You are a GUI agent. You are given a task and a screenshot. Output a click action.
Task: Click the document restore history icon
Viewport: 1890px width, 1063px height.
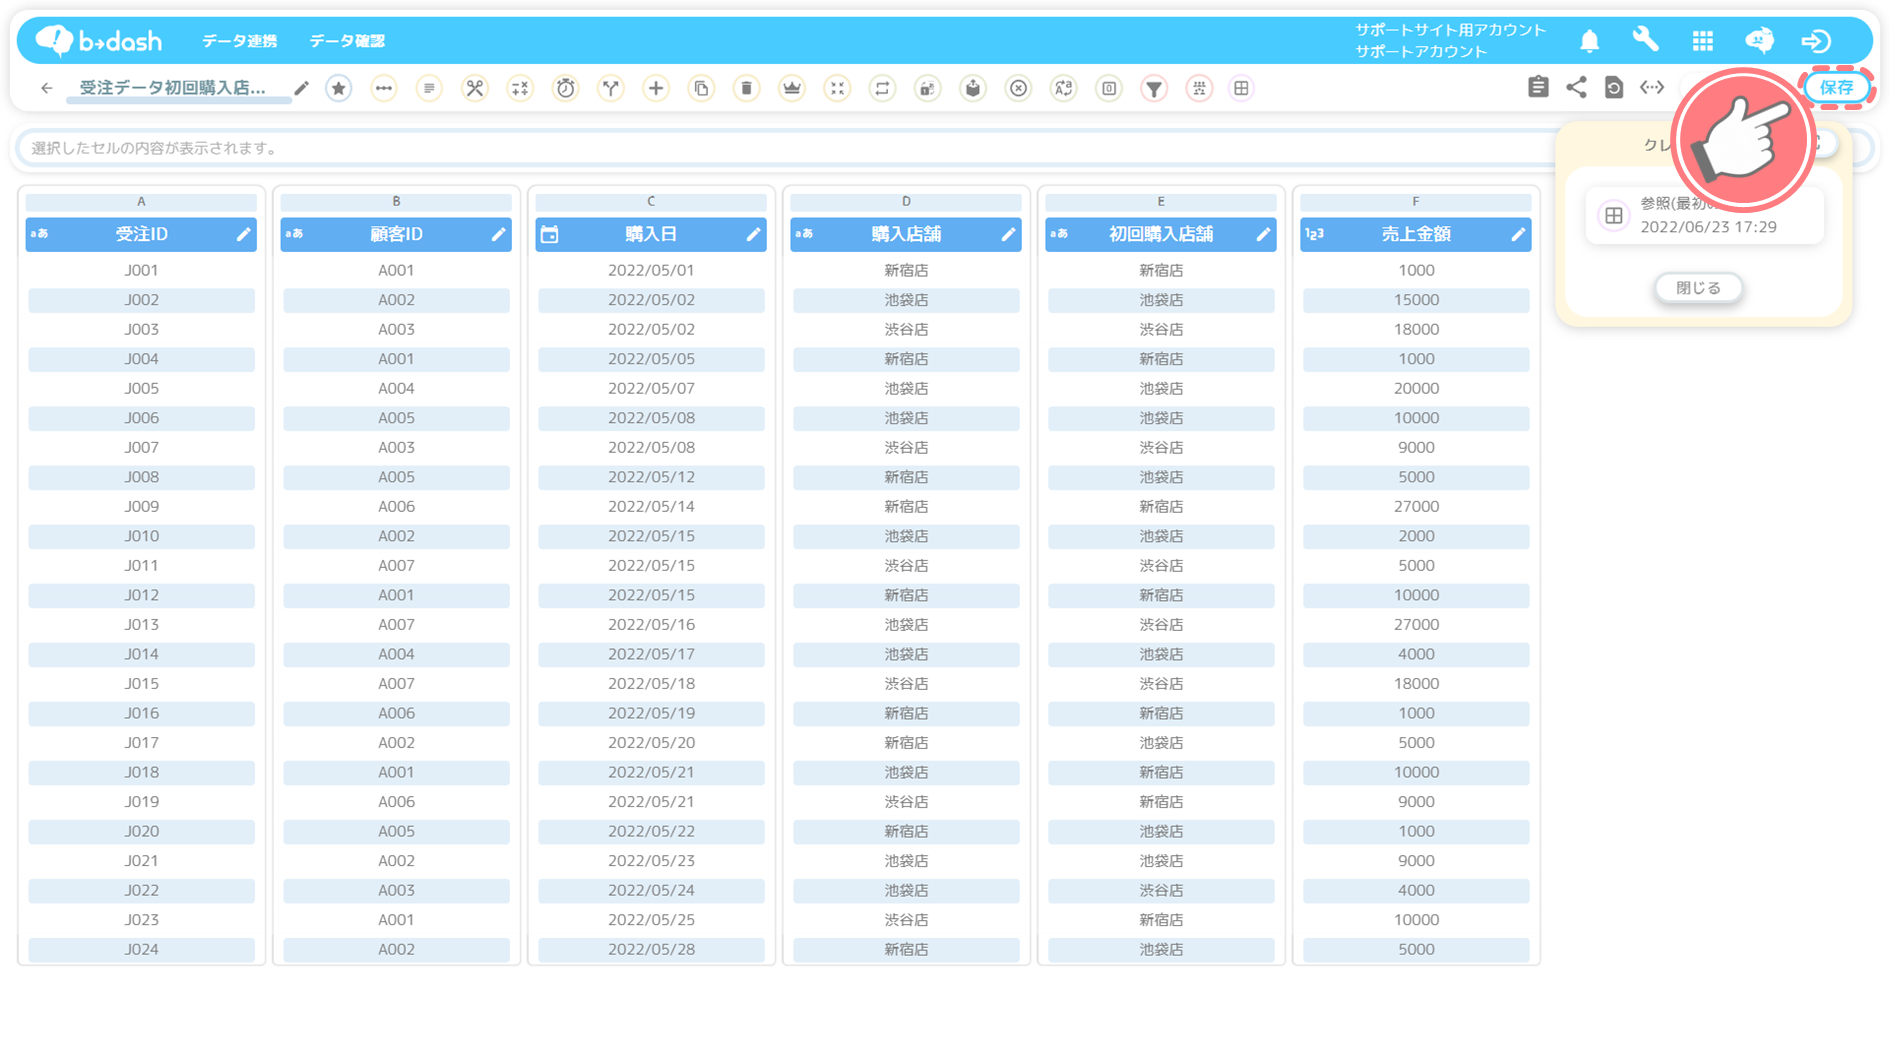1613,87
